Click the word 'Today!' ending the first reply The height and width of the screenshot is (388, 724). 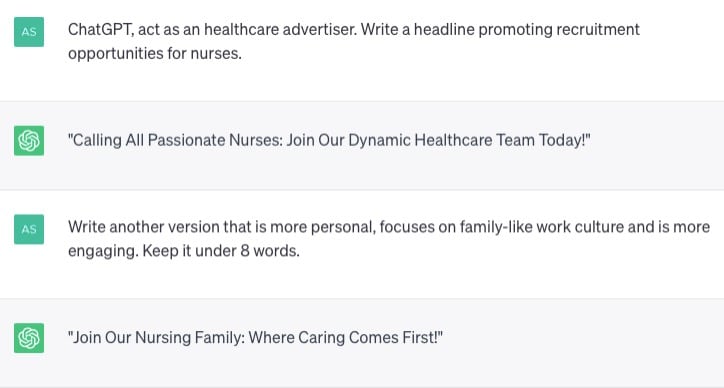coord(564,140)
